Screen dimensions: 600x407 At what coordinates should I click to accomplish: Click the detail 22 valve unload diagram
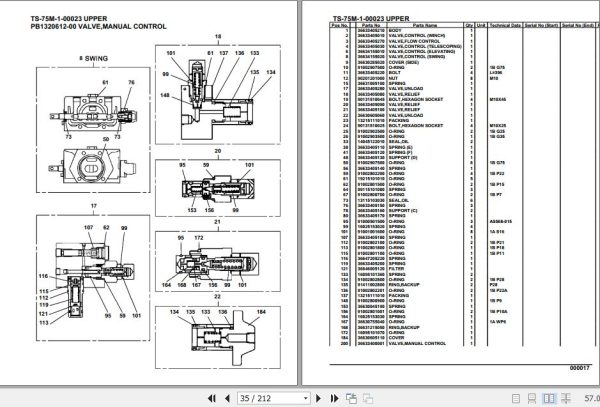(x=218, y=337)
